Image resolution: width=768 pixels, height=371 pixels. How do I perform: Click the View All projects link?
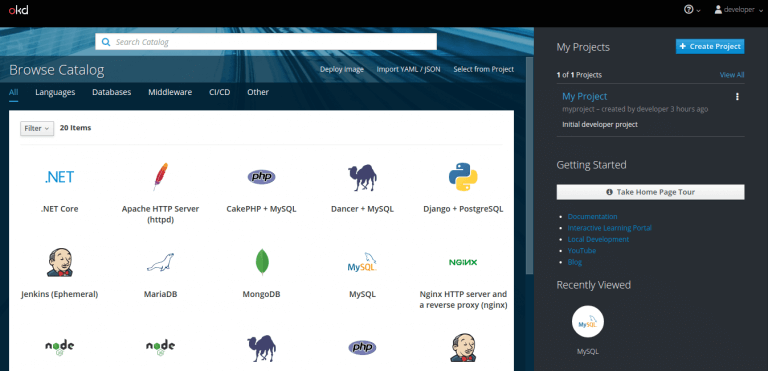[732, 75]
